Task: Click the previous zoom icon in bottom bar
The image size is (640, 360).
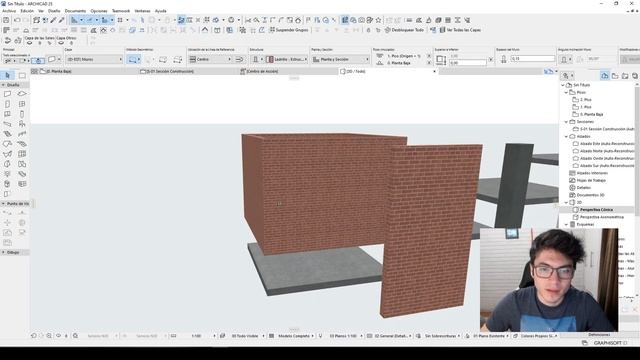Action: (x=34, y=336)
